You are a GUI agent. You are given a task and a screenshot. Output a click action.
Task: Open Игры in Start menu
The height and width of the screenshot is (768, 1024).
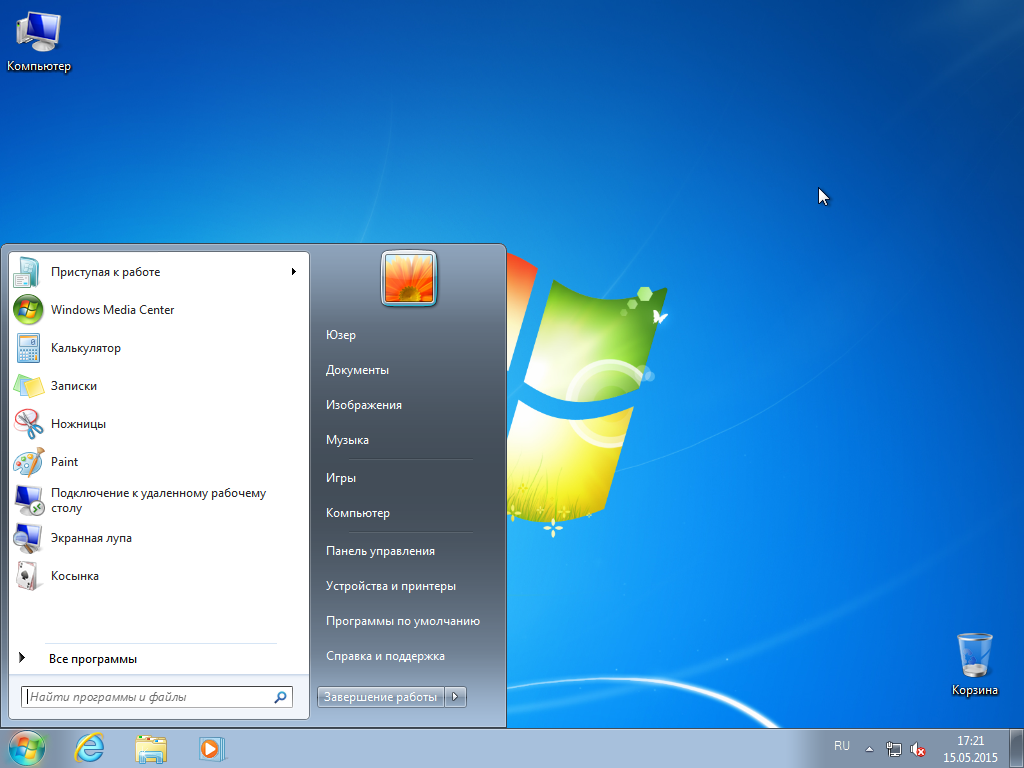pos(341,478)
